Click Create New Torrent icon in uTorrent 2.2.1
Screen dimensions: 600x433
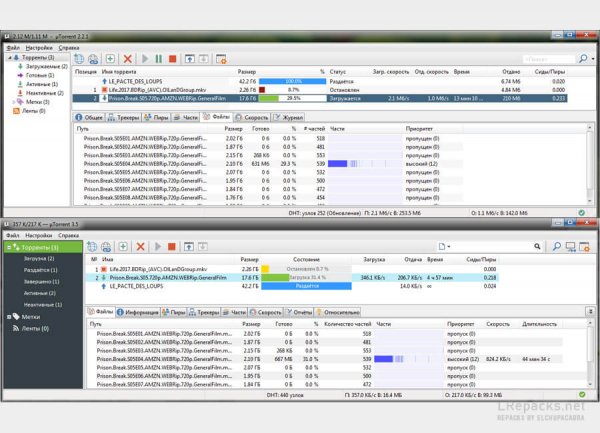[x=110, y=59]
